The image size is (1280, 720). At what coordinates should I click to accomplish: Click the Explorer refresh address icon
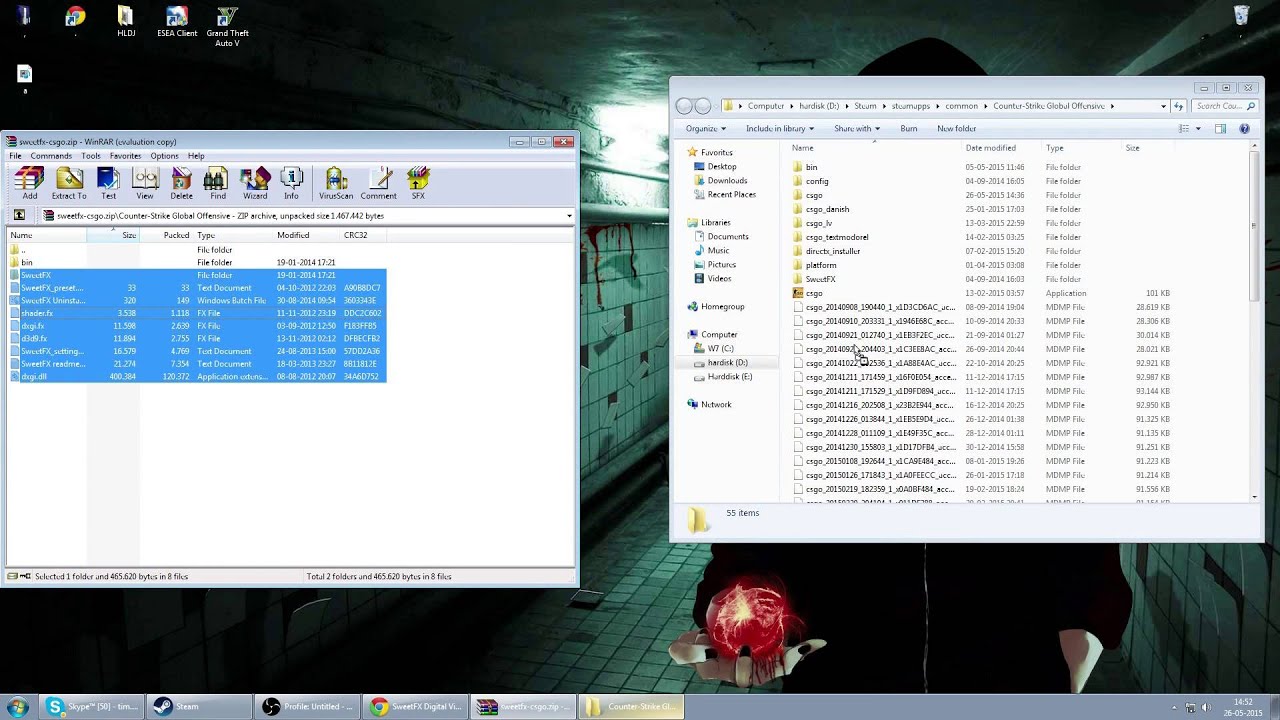pyautogui.click(x=1179, y=106)
